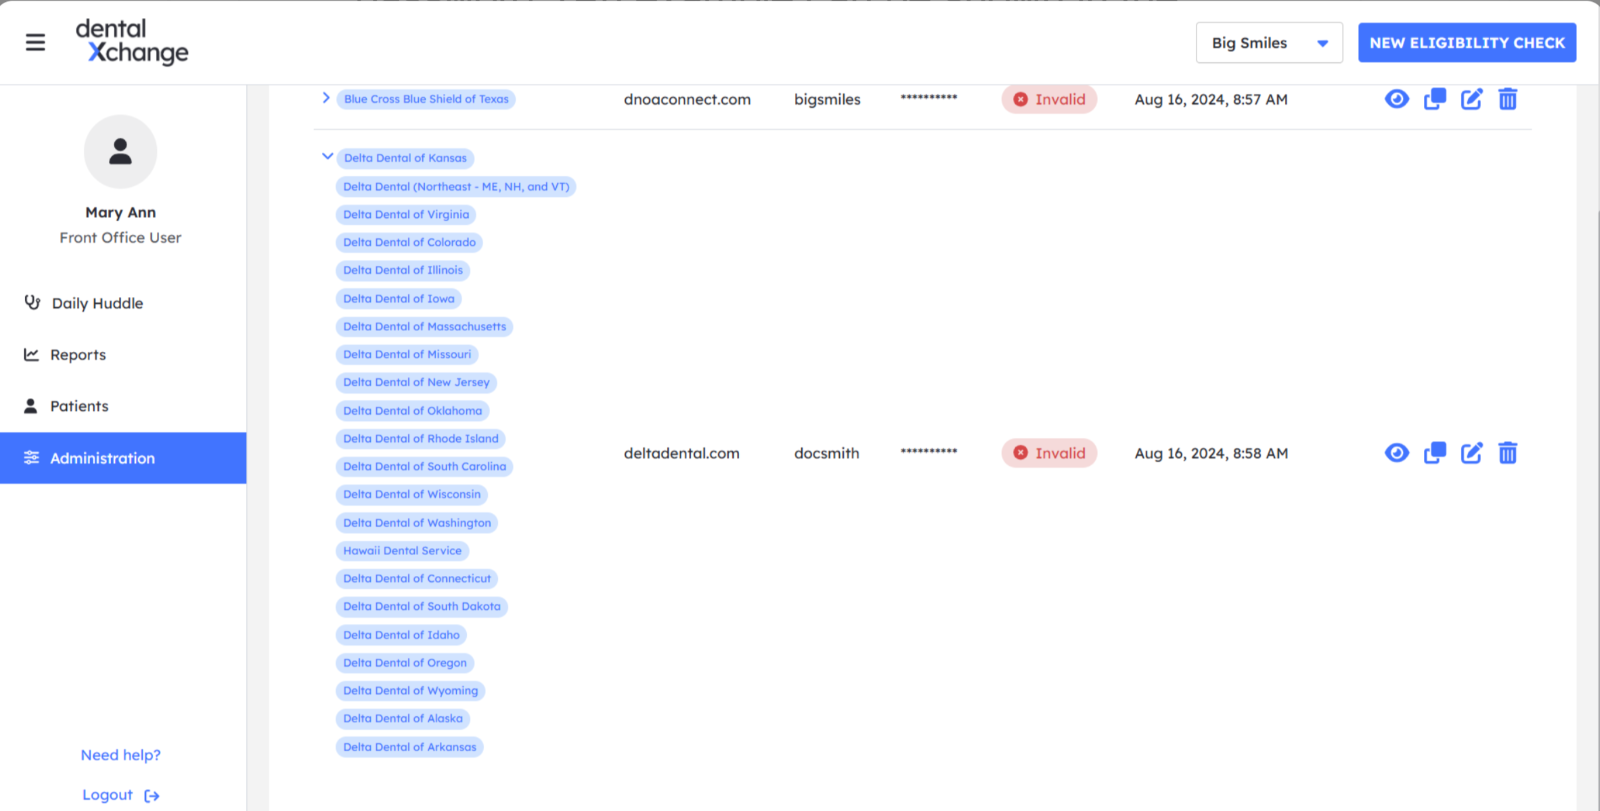This screenshot has height=811, width=1600.
Task: Edit the dnoaconnect.com credential
Action: click(1472, 99)
